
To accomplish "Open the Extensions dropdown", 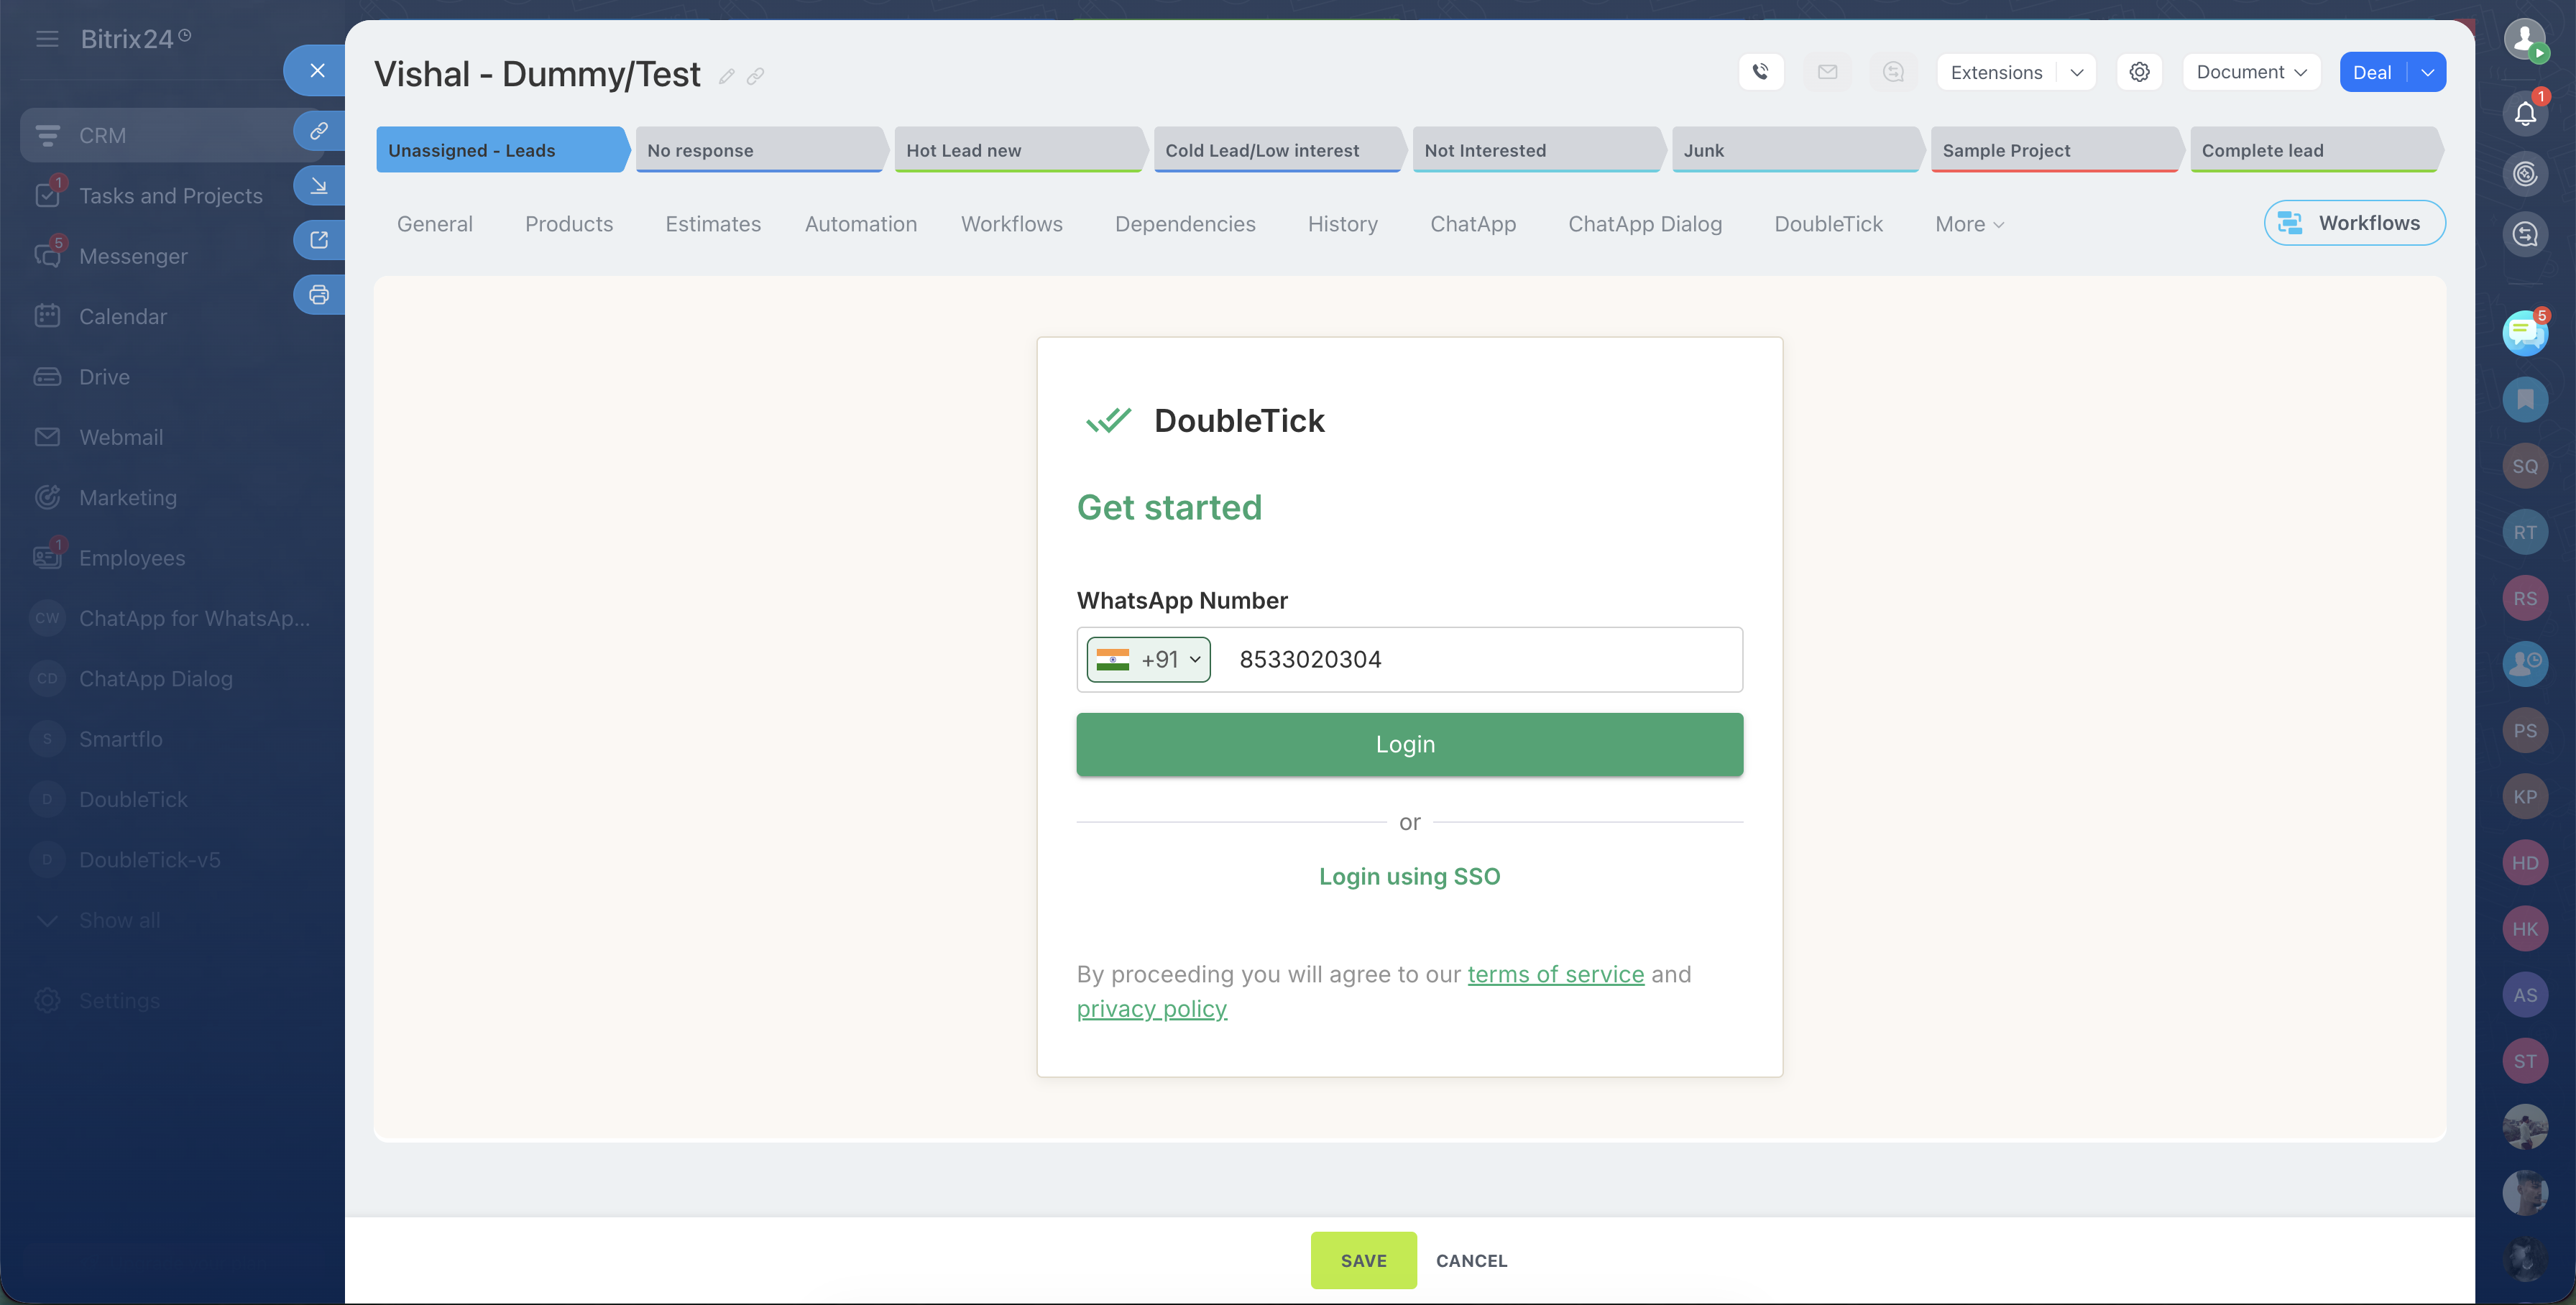I will (x=2015, y=72).
